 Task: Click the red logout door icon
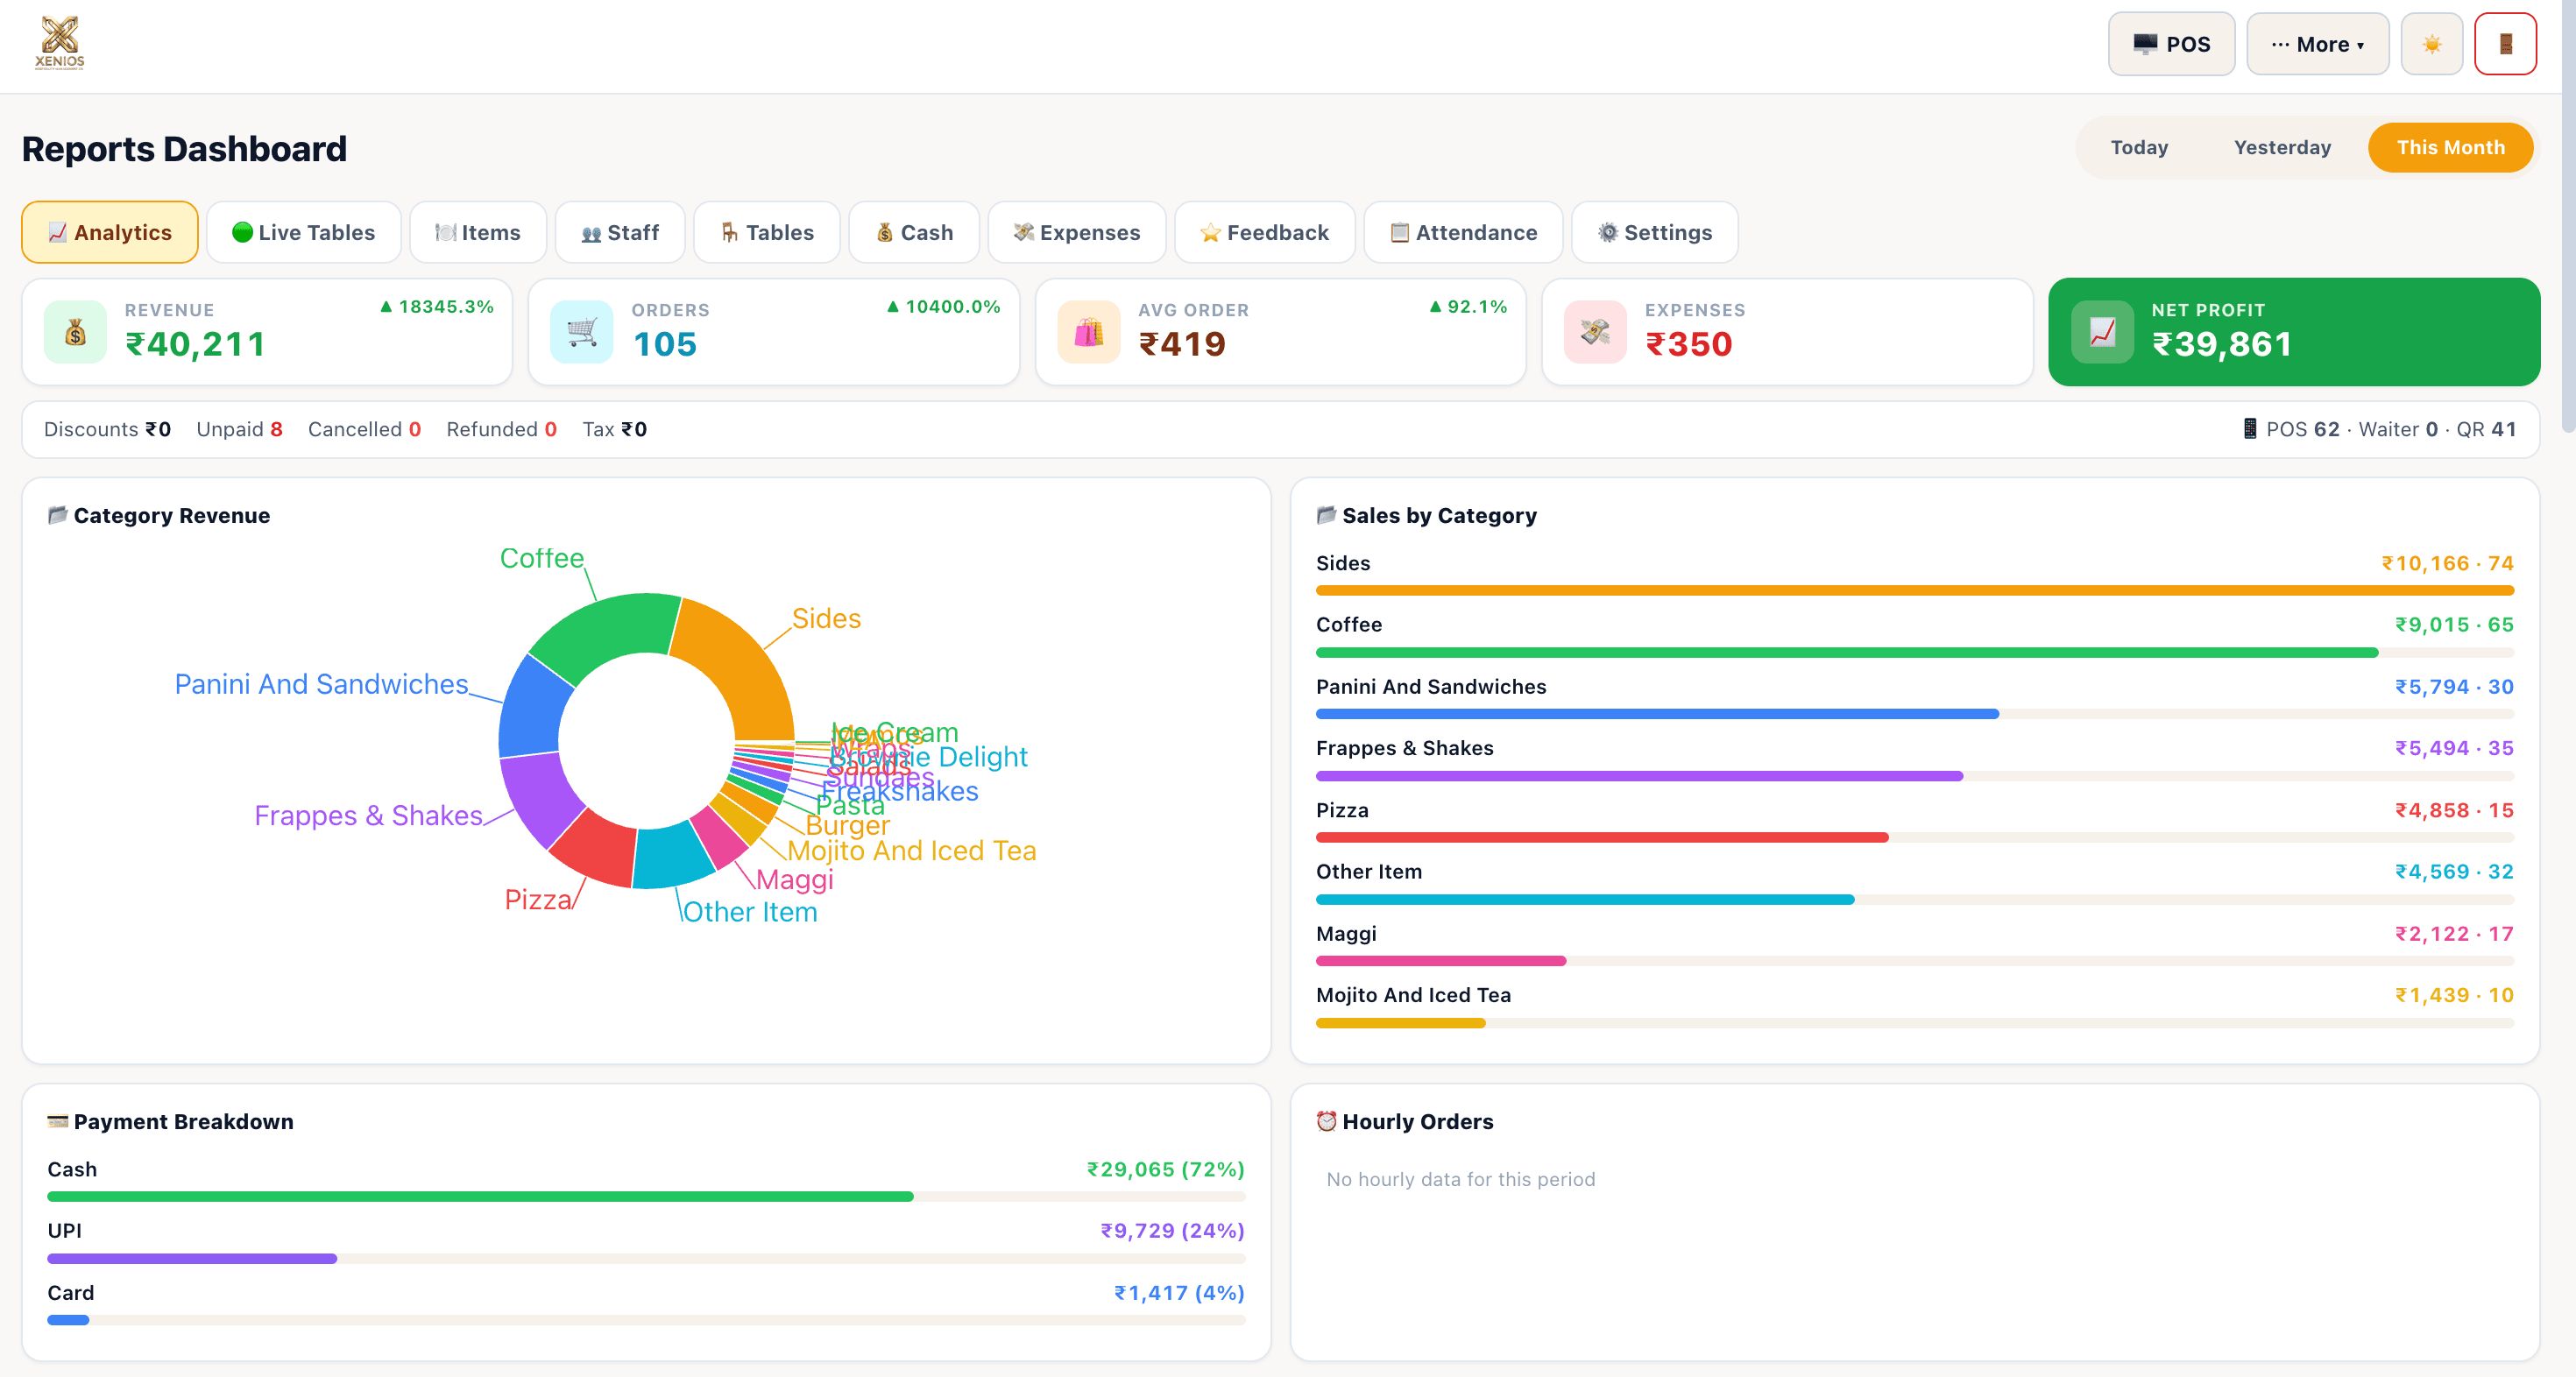(x=2505, y=44)
